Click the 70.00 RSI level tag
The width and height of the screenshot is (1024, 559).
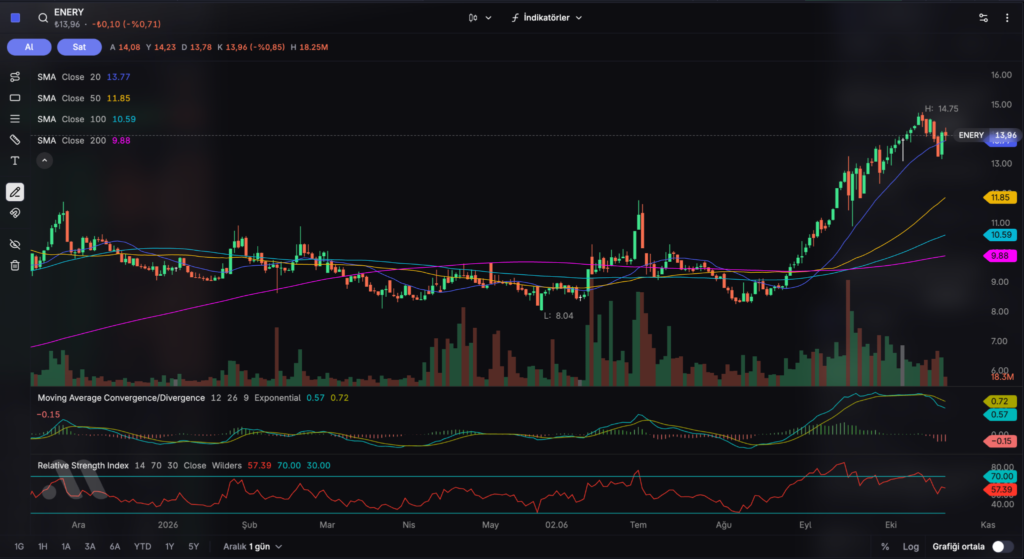click(x=1000, y=477)
